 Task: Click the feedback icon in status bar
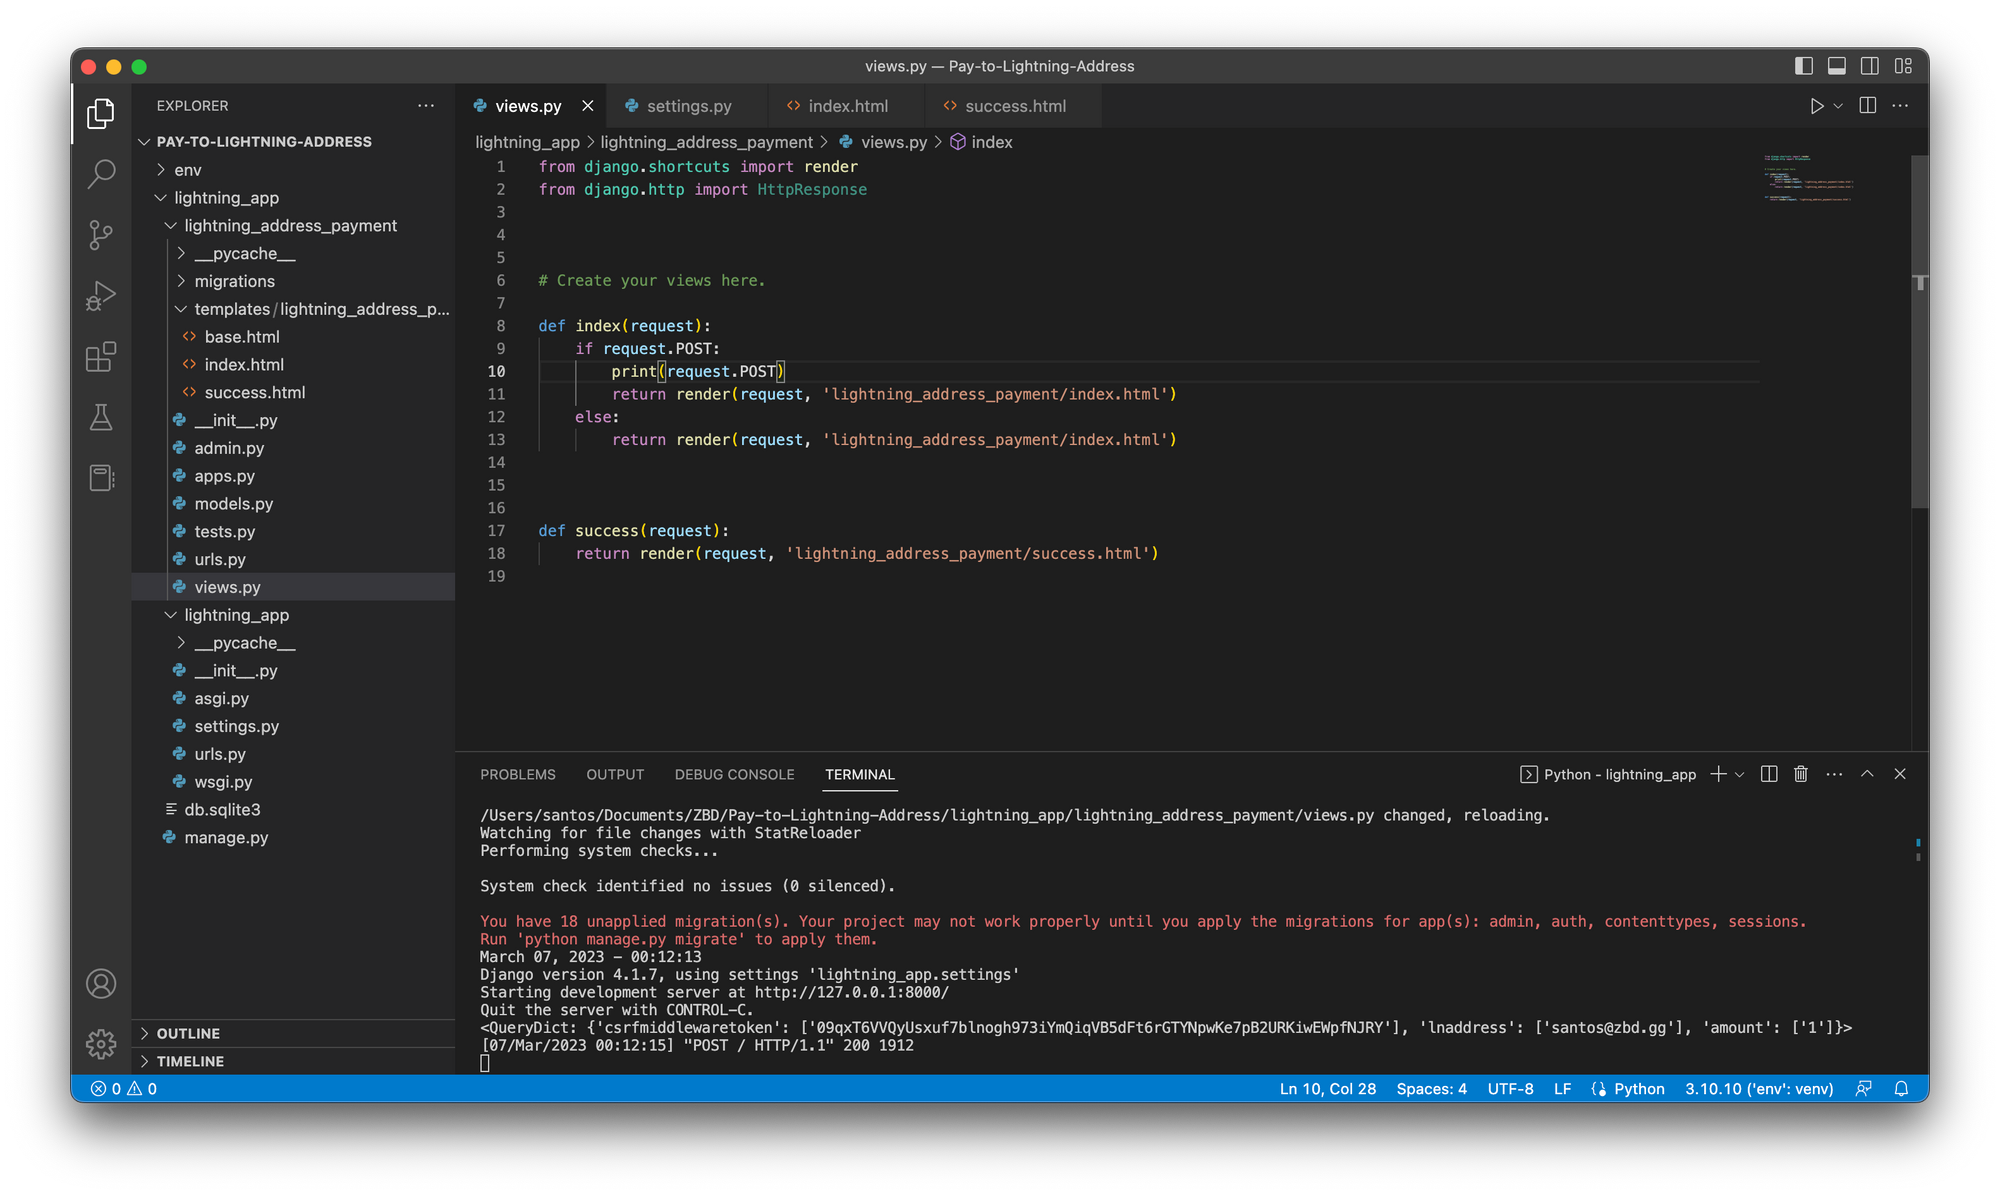pyautogui.click(x=1863, y=1089)
